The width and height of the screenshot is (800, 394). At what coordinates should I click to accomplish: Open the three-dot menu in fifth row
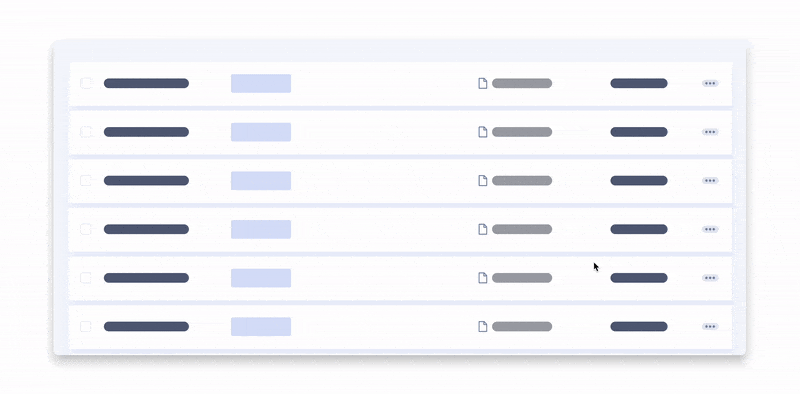click(x=710, y=278)
